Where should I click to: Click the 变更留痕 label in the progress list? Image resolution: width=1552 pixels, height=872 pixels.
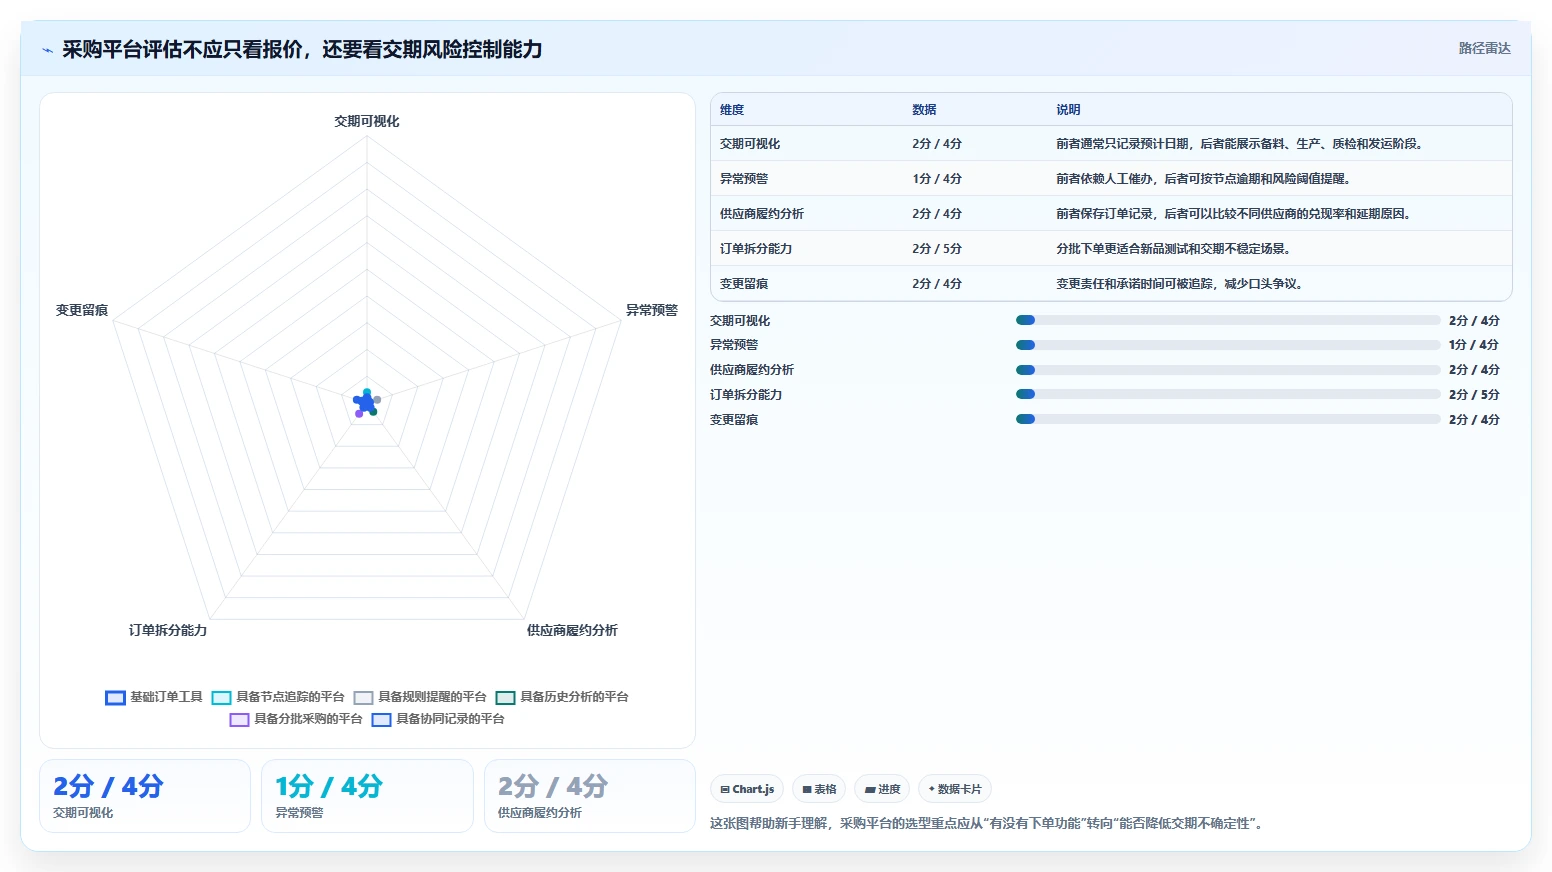click(734, 420)
